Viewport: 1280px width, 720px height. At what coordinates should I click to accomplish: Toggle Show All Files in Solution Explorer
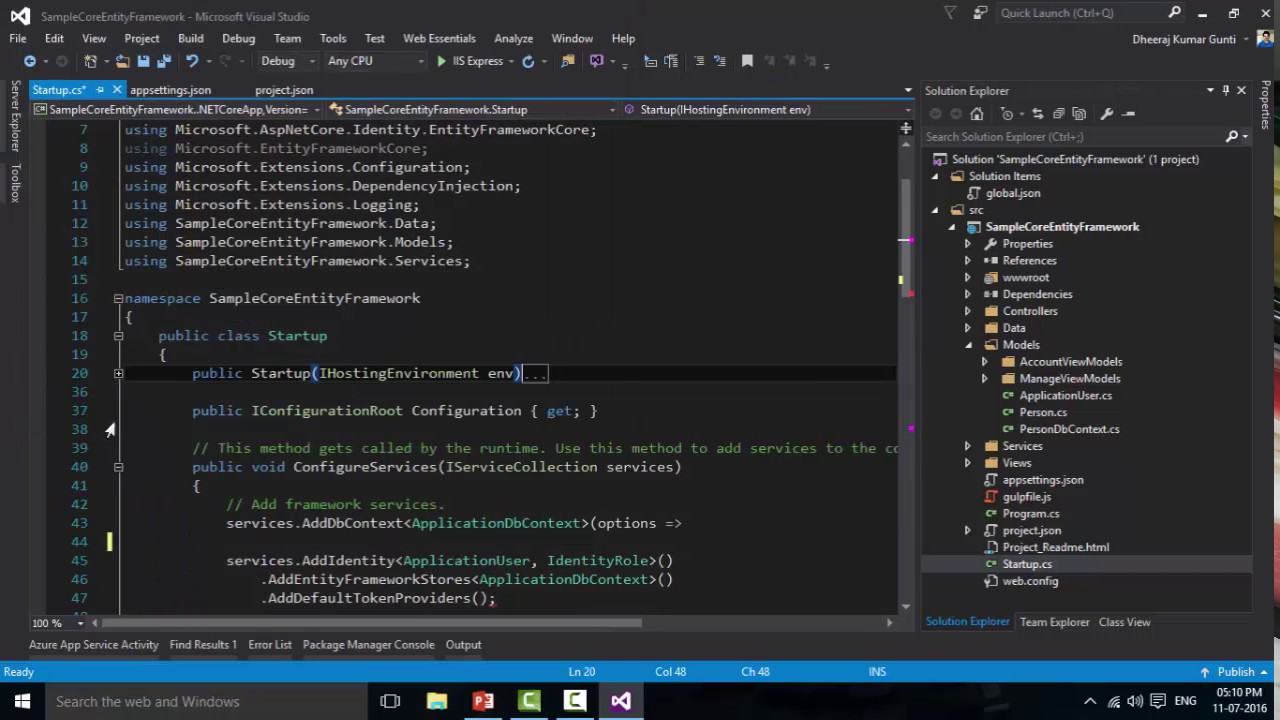pyautogui.click(x=1079, y=113)
